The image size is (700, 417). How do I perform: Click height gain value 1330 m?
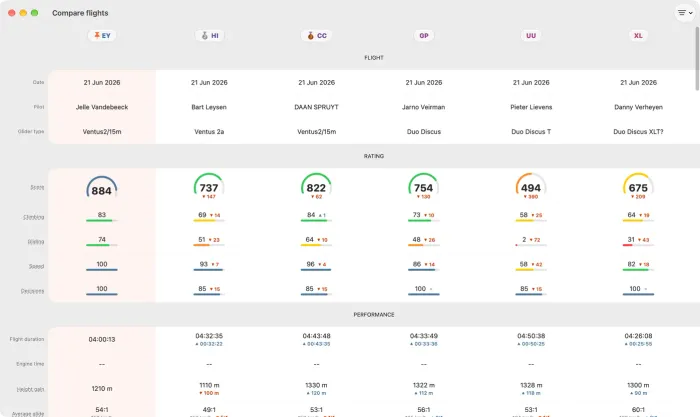(317, 385)
